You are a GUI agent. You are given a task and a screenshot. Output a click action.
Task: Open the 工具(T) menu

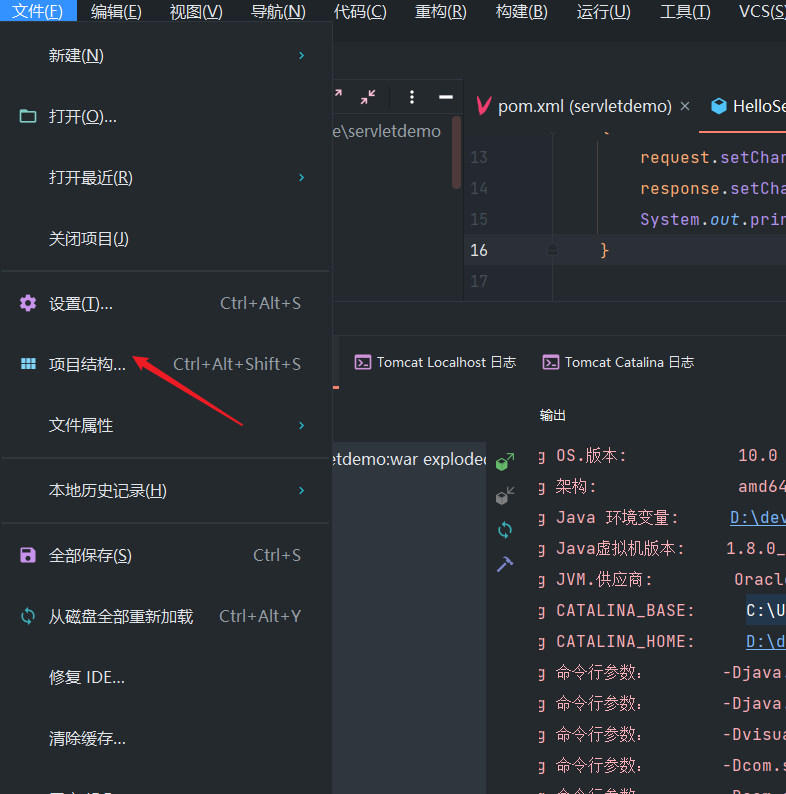pos(685,11)
